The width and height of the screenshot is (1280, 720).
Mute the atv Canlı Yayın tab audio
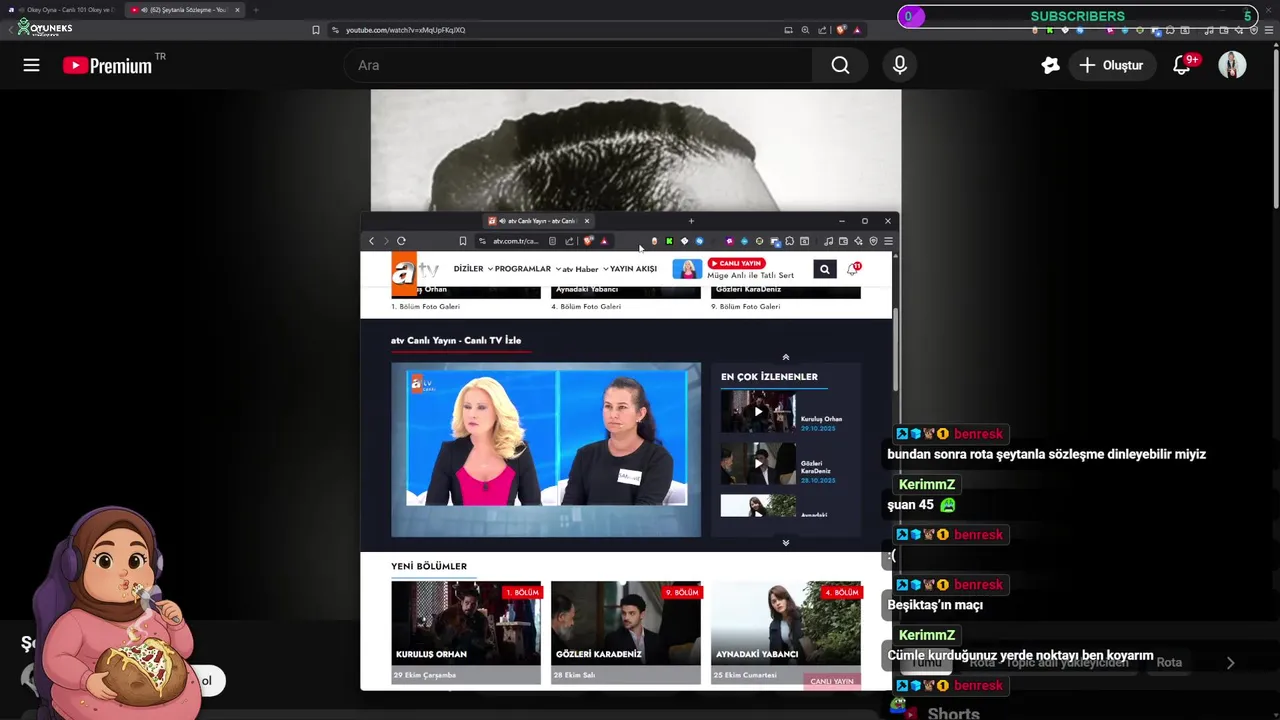click(x=502, y=221)
